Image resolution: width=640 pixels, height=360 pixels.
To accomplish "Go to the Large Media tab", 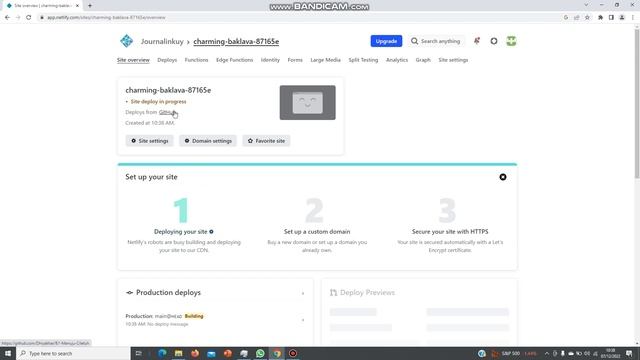I will [325, 60].
